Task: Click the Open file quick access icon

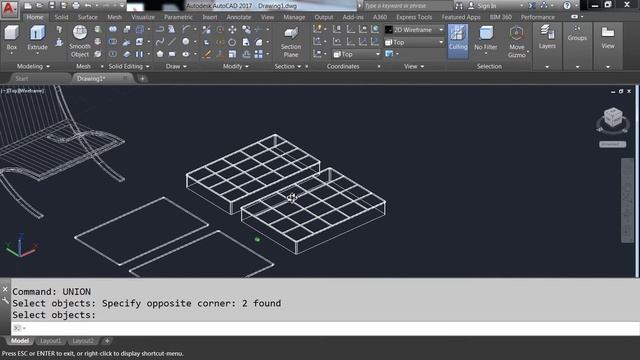Action: (x=40, y=6)
